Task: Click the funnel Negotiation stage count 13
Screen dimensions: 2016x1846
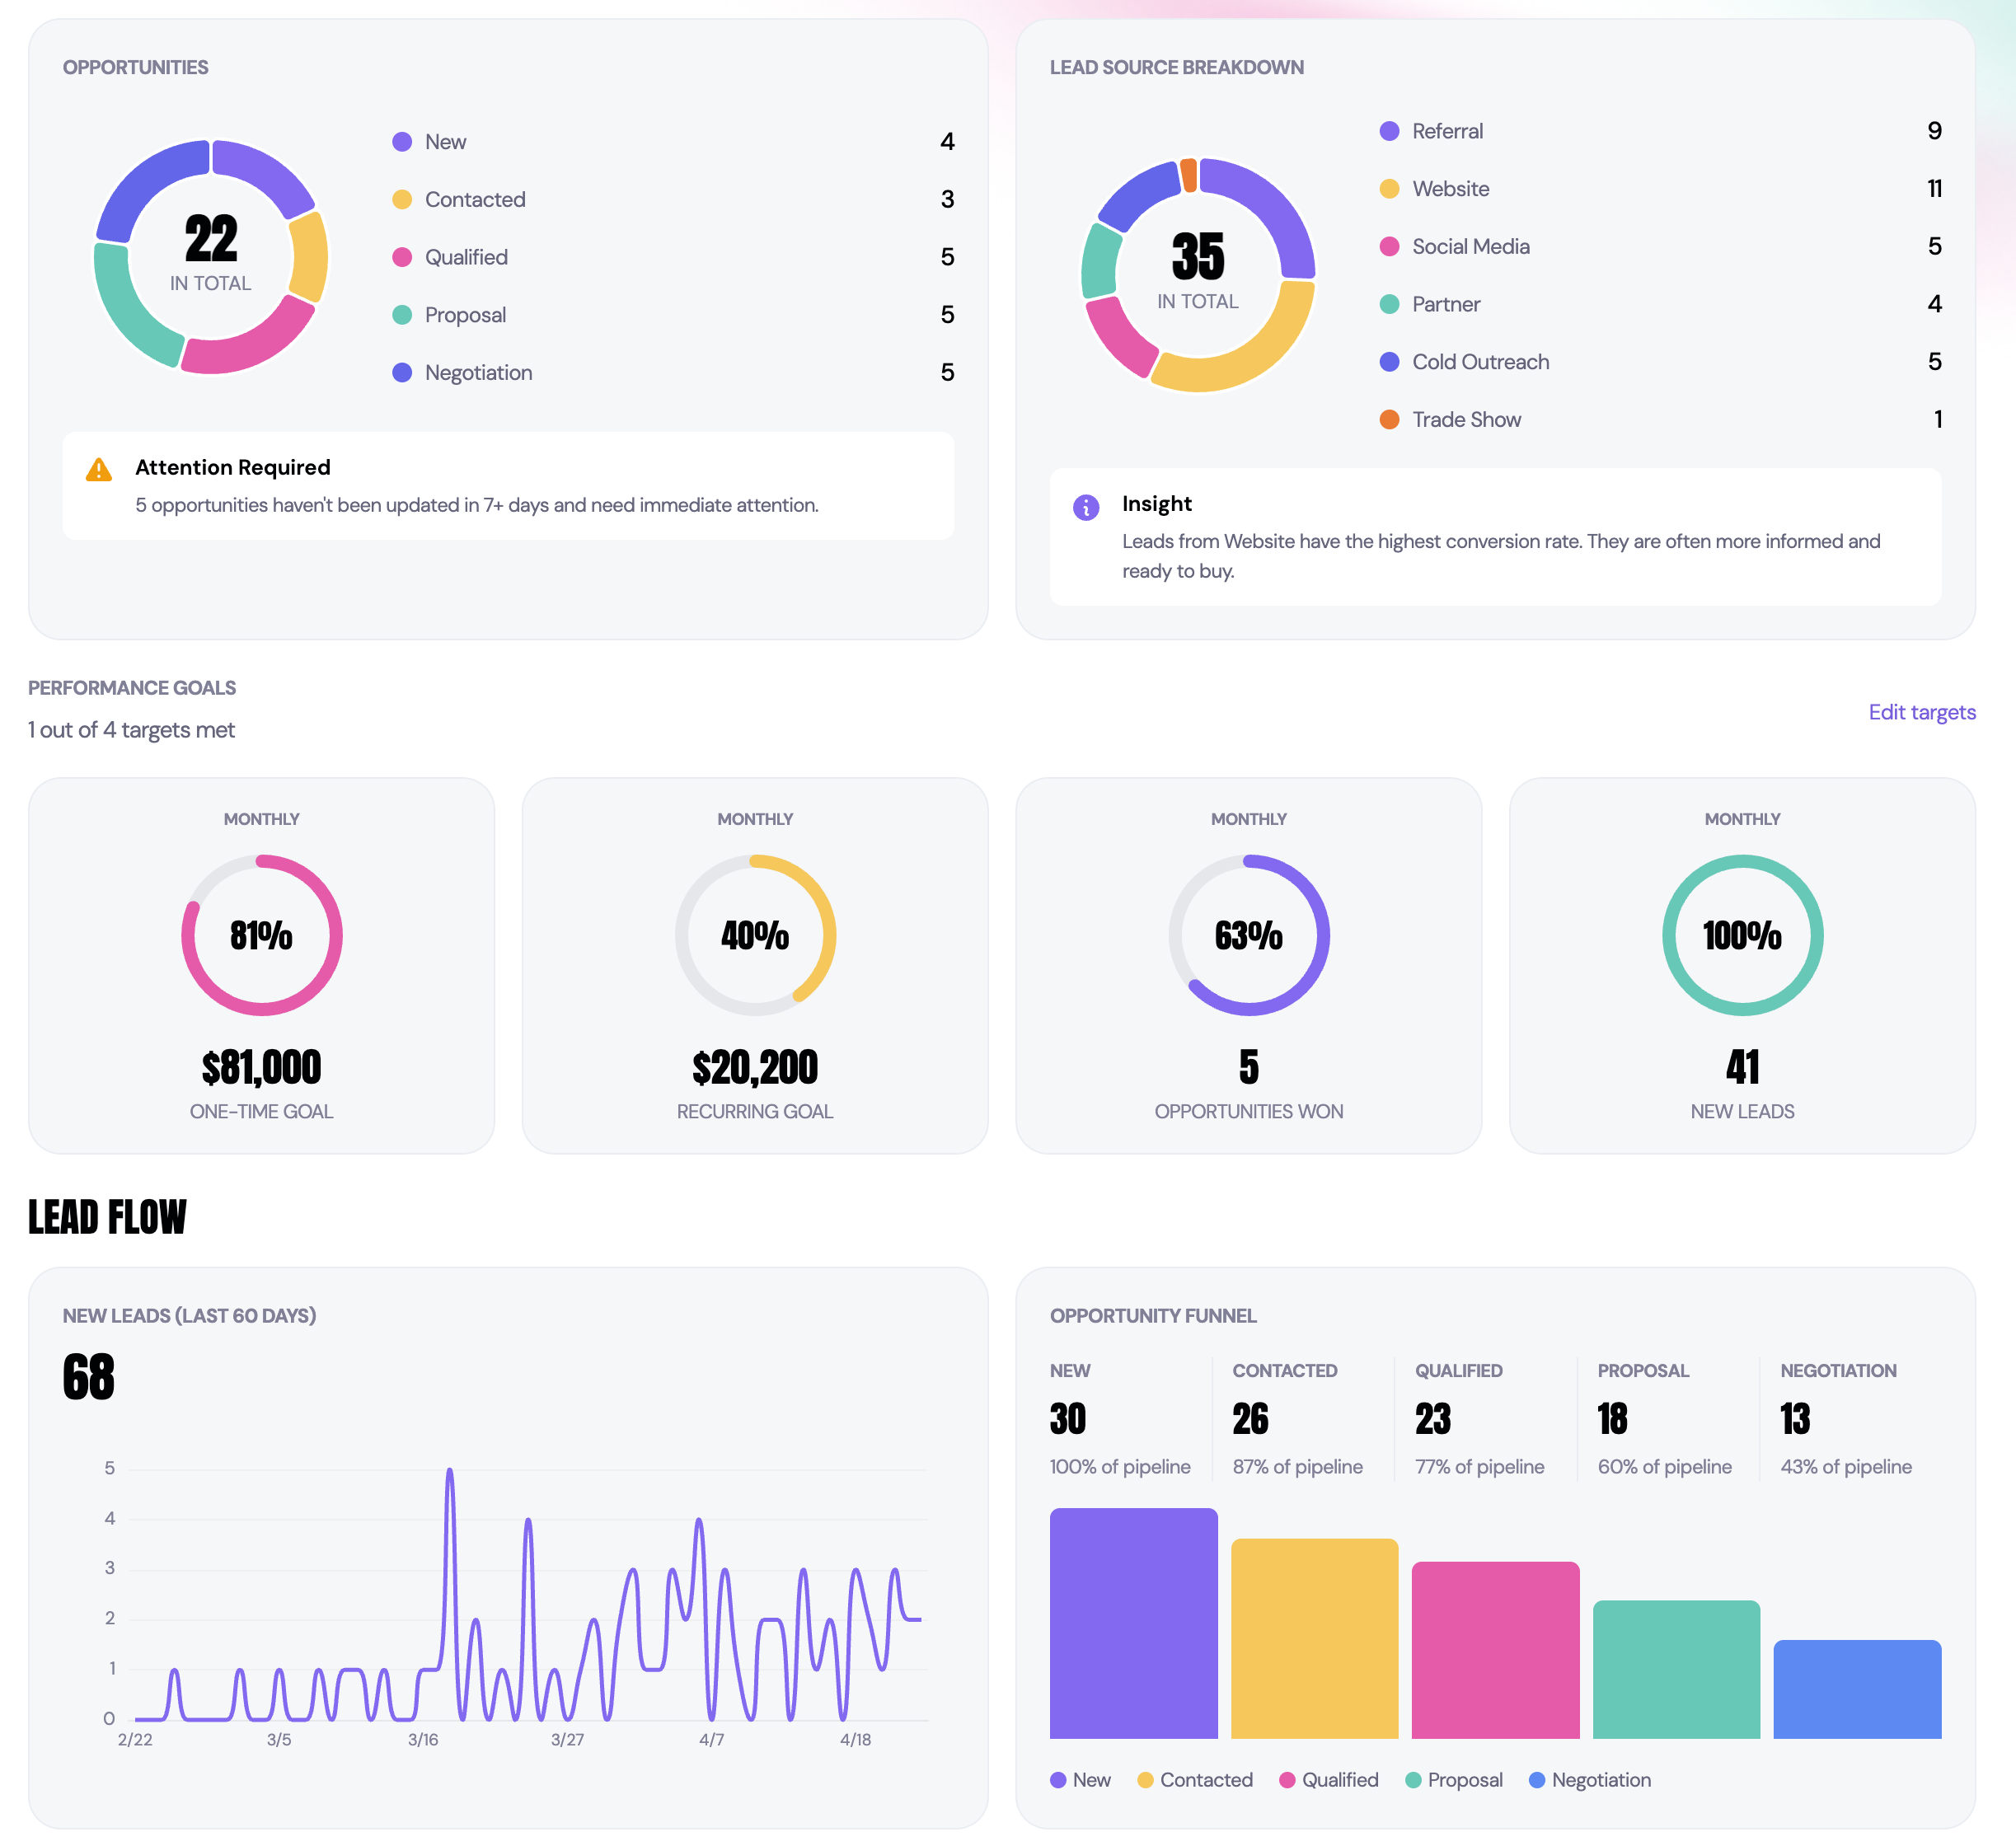Action: [x=1796, y=1418]
